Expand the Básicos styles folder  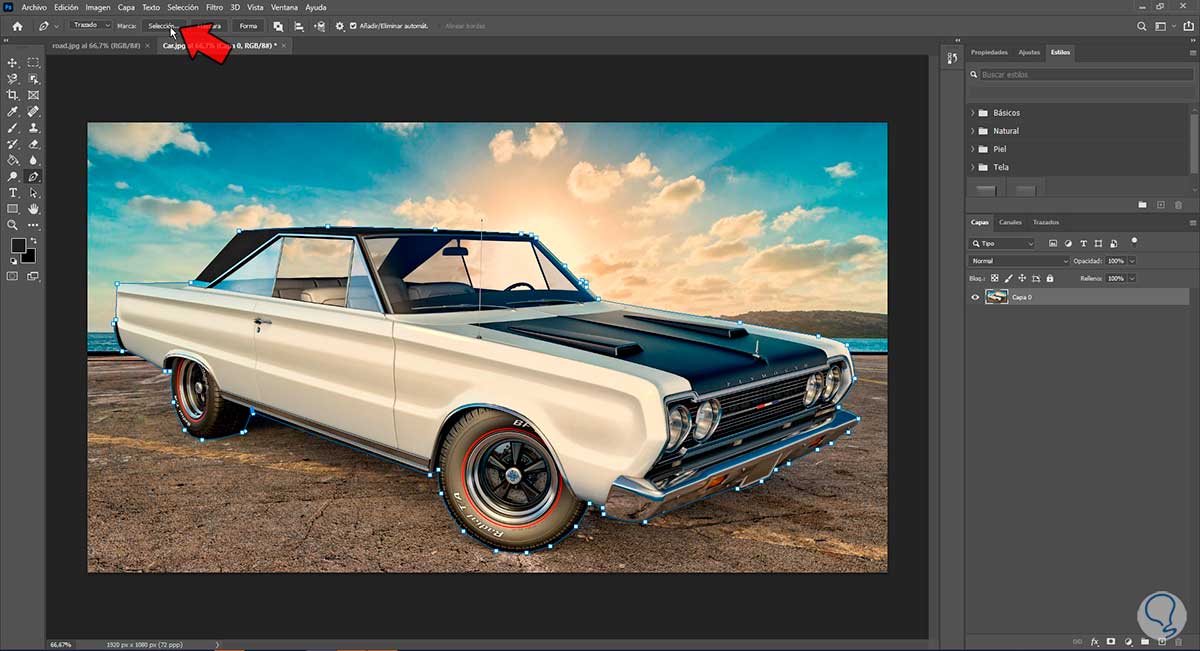[x=973, y=113]
